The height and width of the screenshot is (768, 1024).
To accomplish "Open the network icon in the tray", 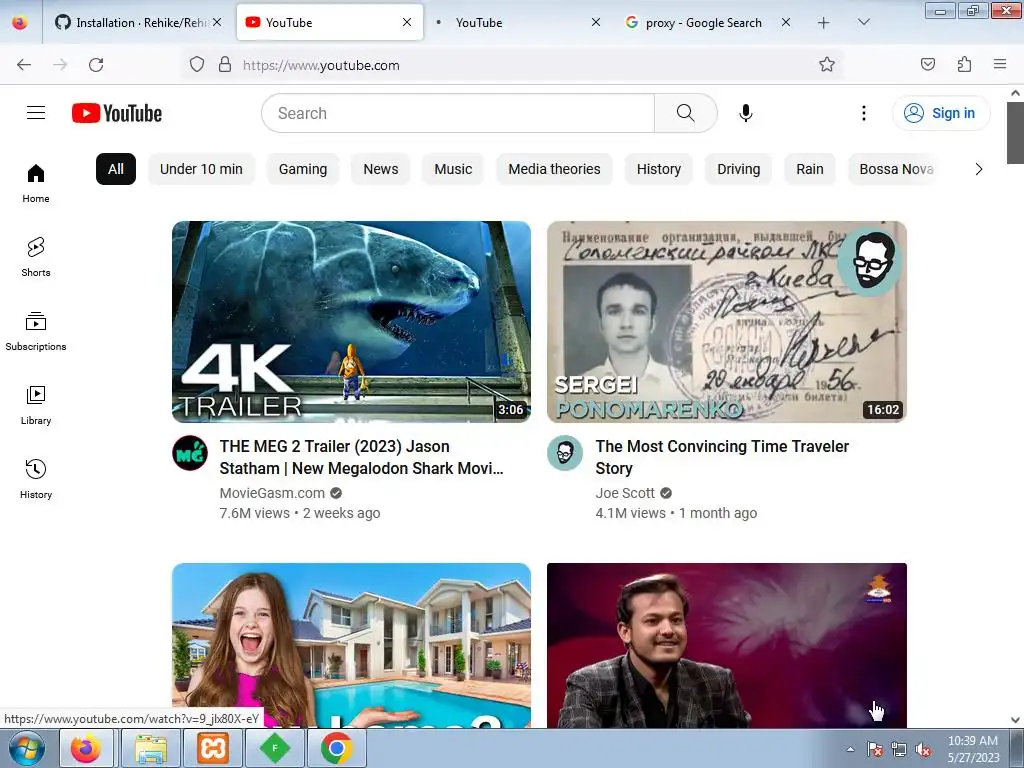I will click(x=899, y=749).
